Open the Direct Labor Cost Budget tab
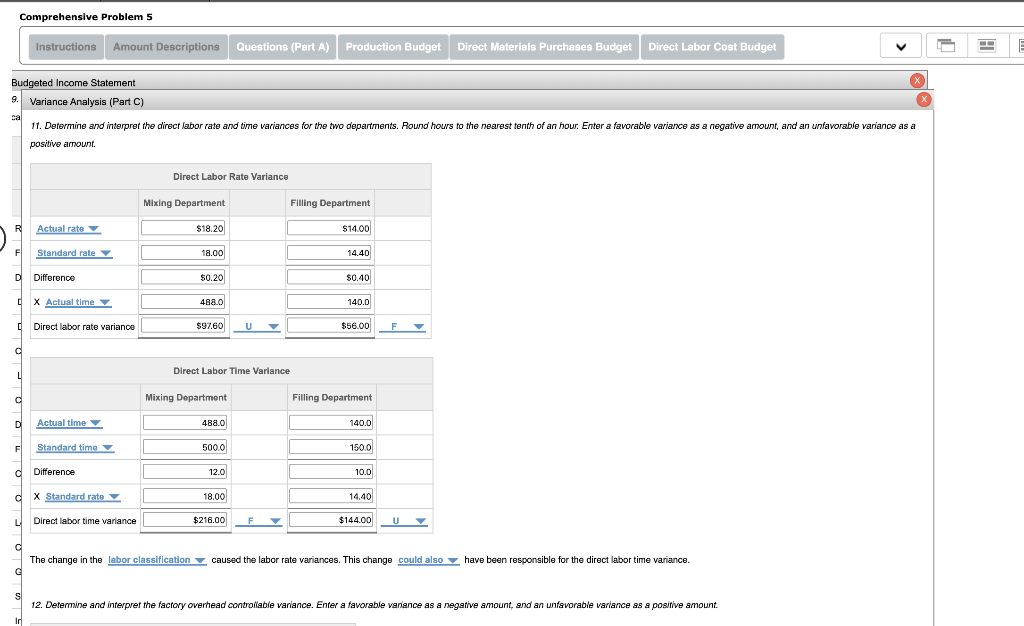The image size is (1024, 626). [712, 47]
